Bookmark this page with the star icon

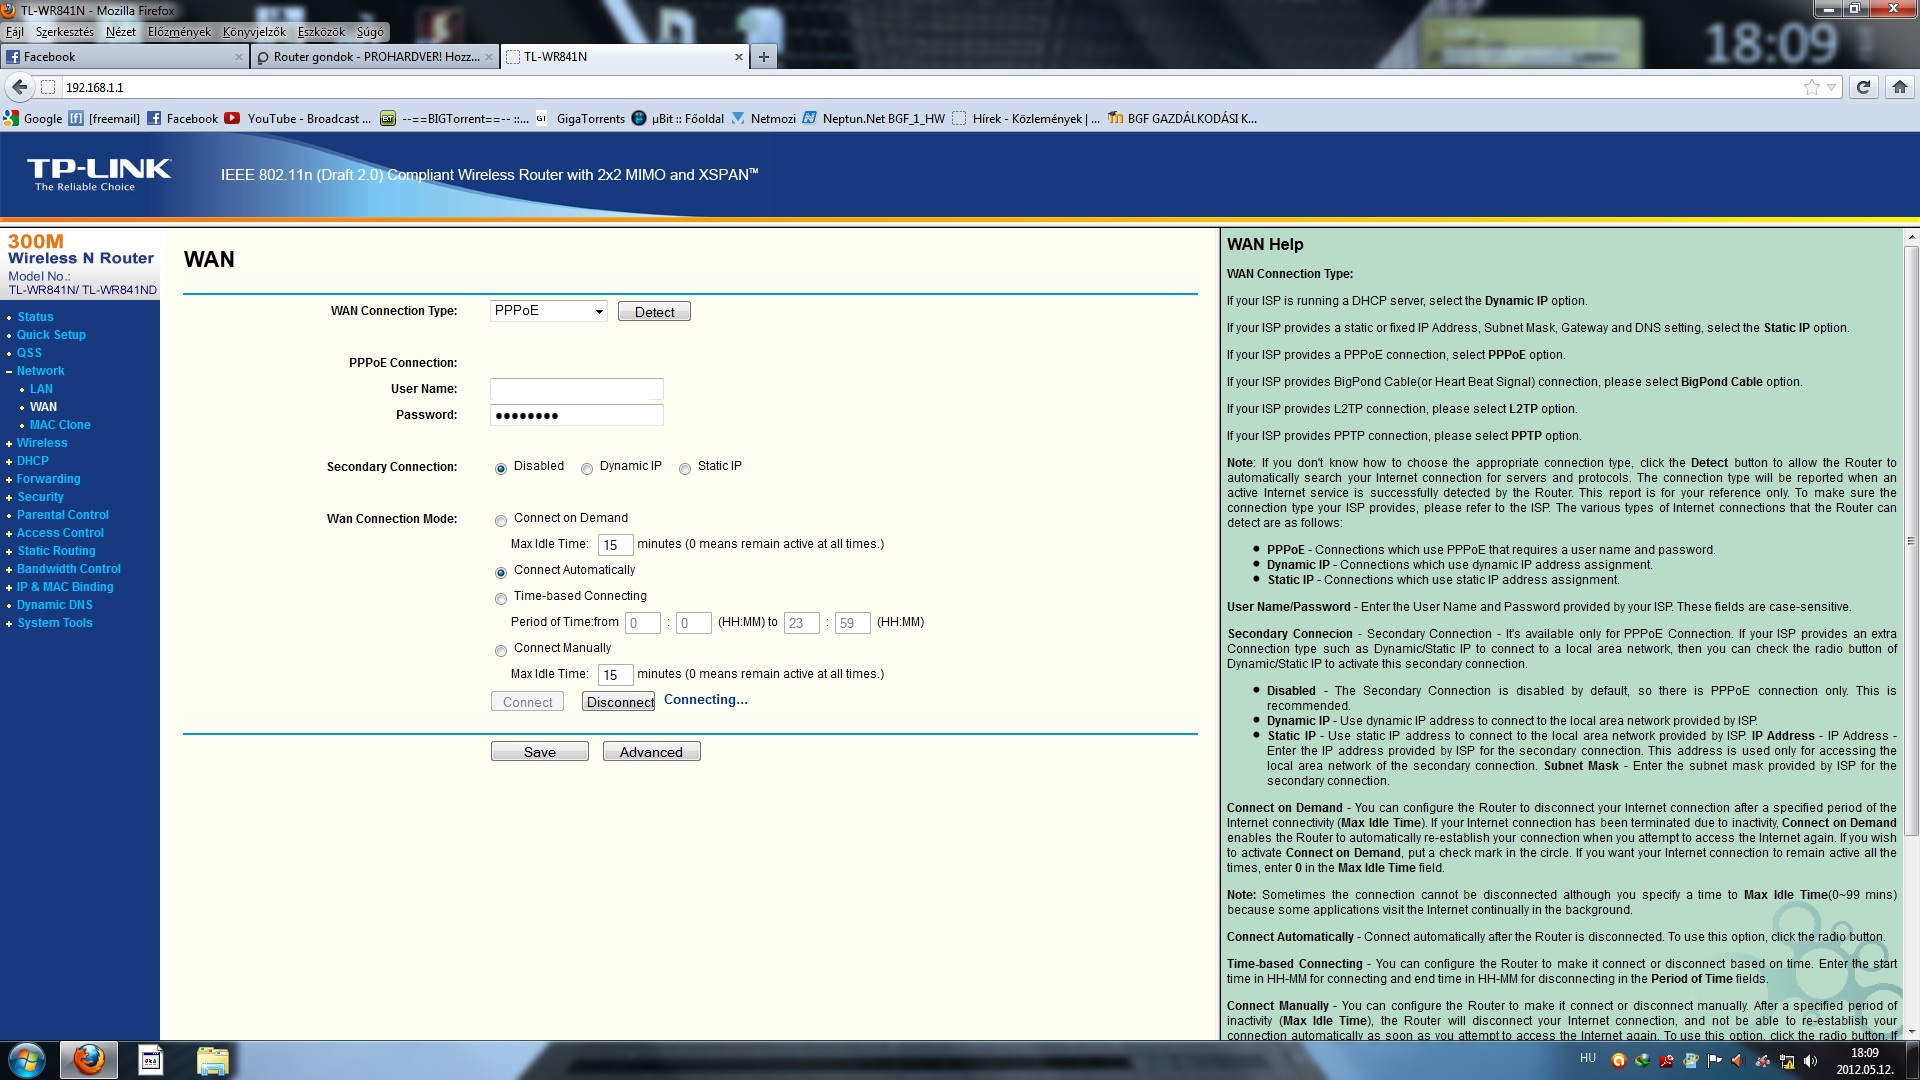[1811, 87]
